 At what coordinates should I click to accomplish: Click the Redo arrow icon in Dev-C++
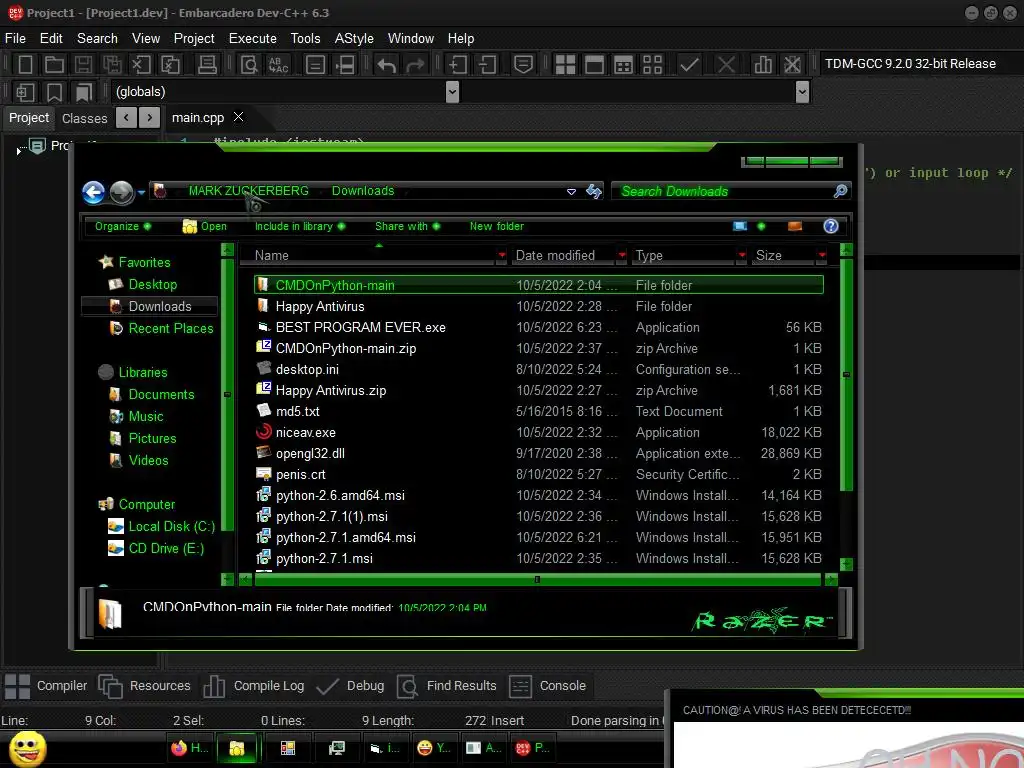click(415, 65)
